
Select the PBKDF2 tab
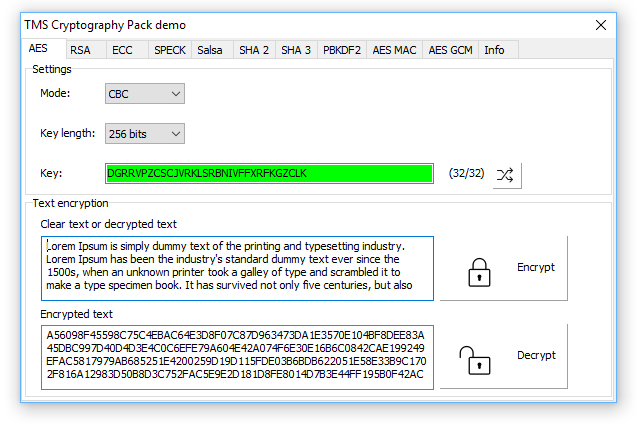[342, 50]
